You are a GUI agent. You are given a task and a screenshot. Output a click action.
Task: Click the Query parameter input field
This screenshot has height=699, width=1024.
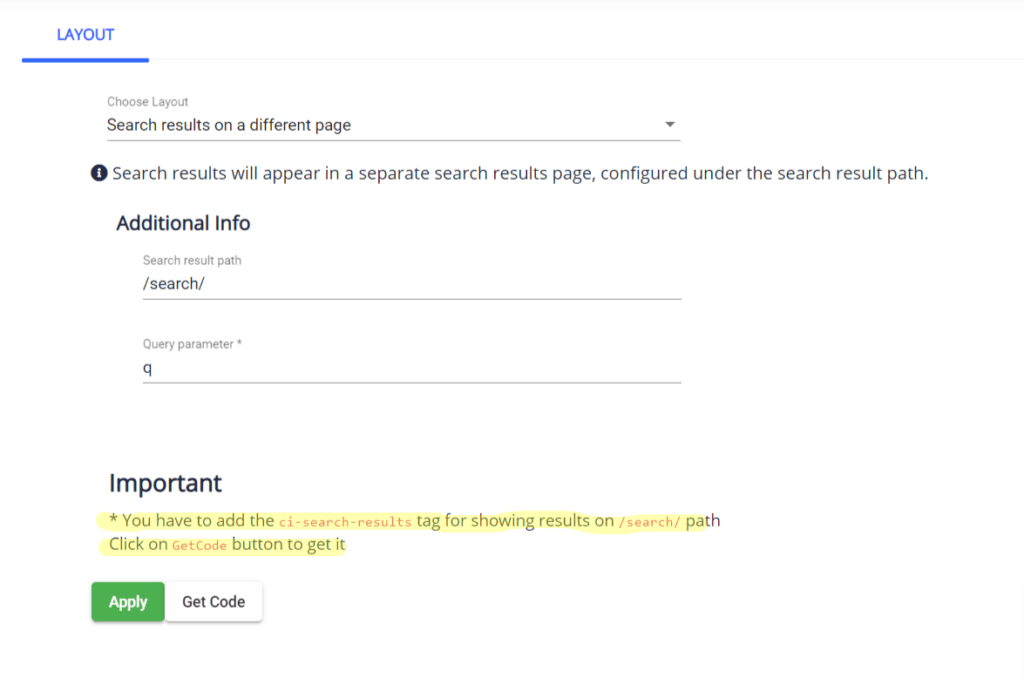410,367
